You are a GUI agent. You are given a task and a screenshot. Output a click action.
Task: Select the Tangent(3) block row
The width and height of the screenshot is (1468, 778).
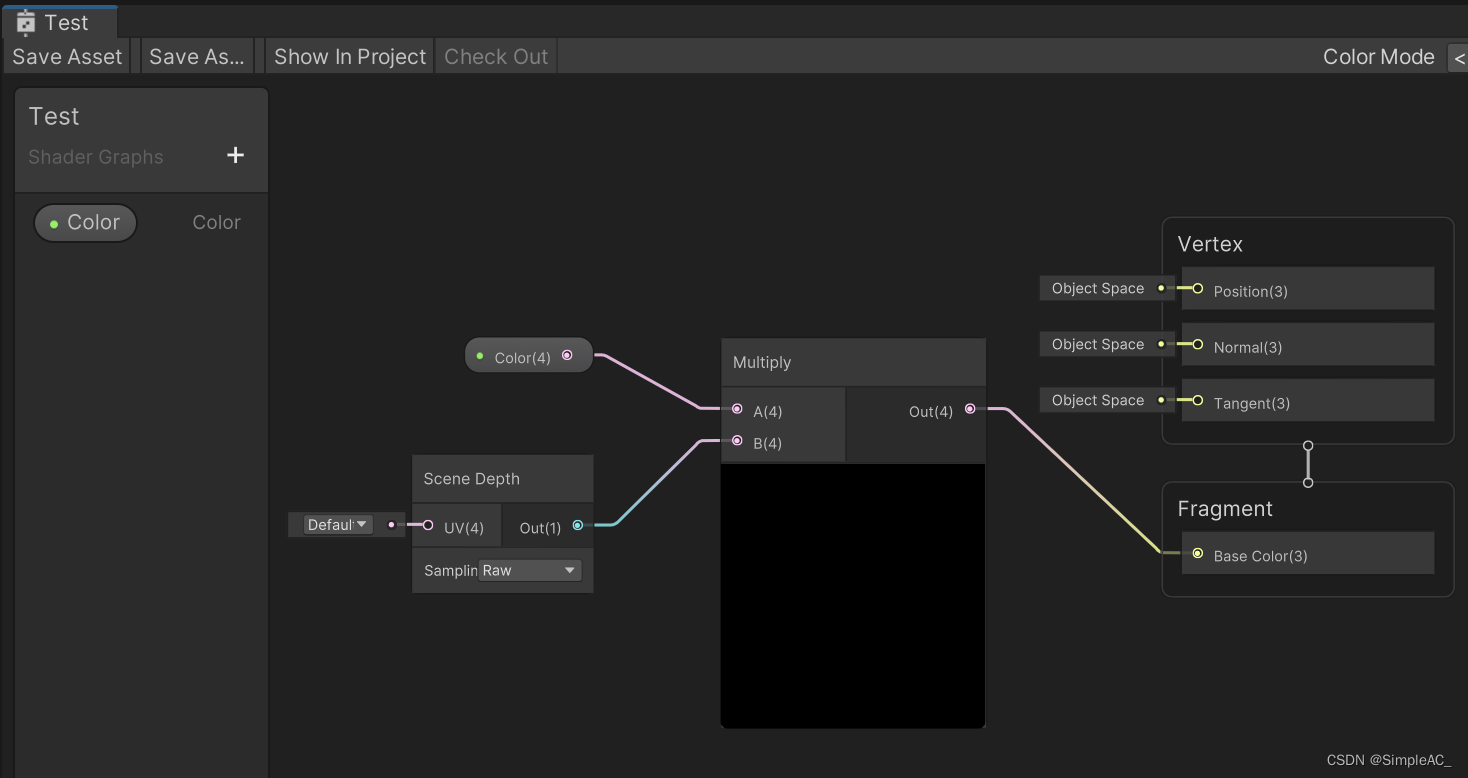[x=1308, y=401]
